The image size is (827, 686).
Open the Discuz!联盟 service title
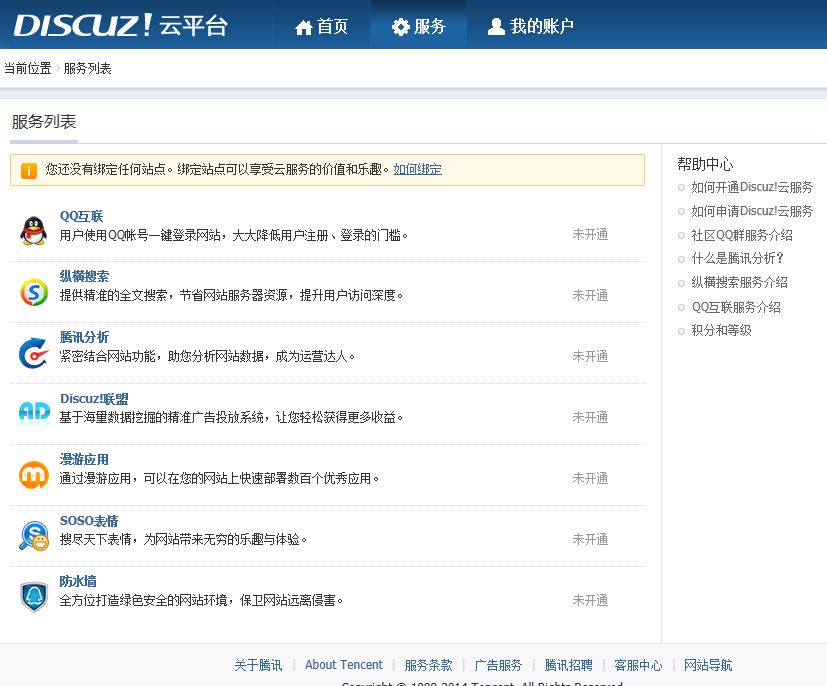tap(94, 399)
